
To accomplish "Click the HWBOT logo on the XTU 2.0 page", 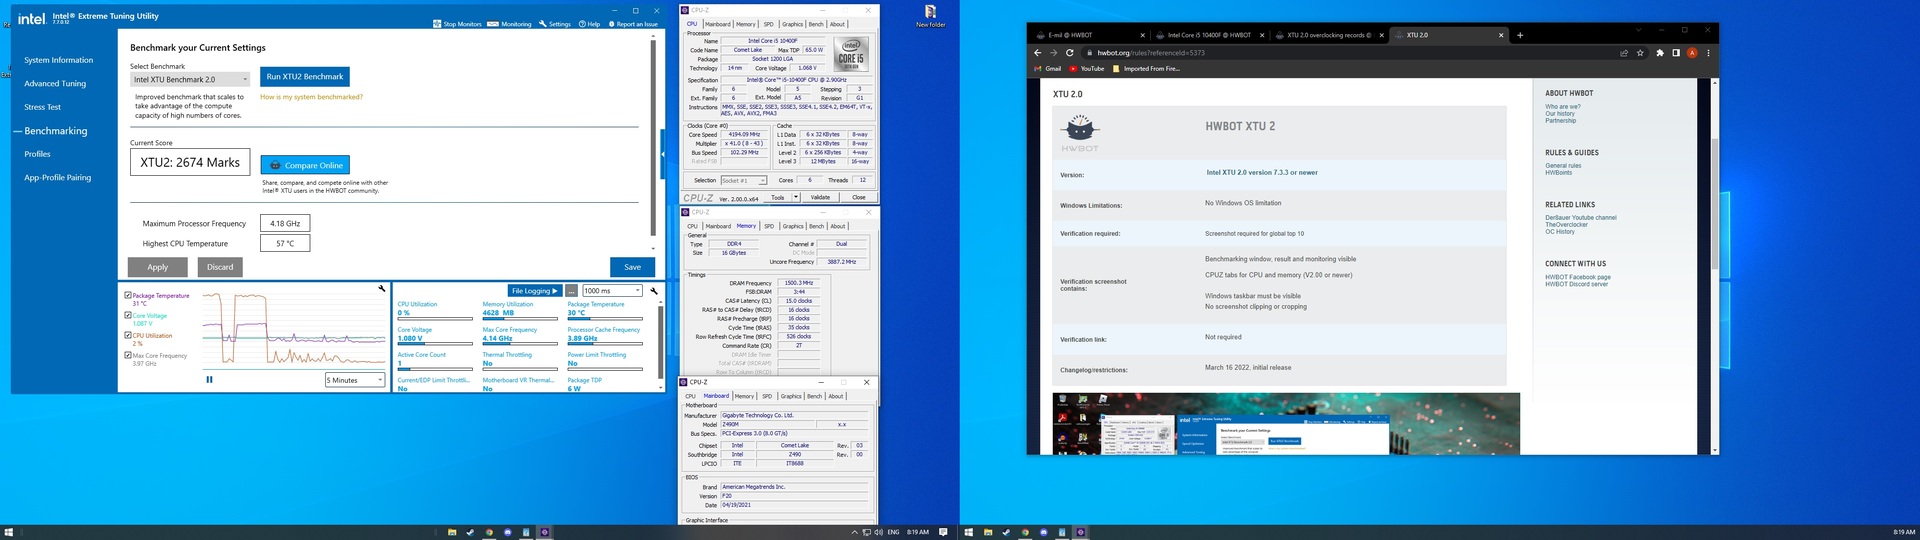I will coord(1080,133).
